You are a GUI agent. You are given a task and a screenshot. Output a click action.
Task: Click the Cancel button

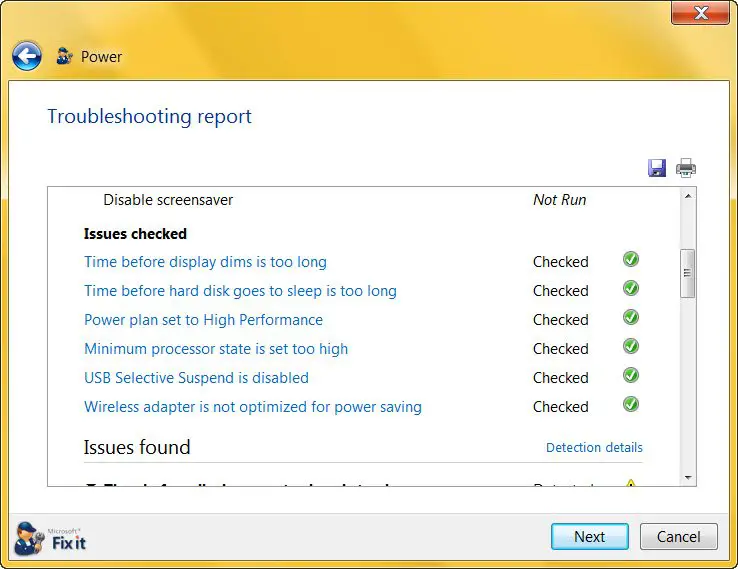[x=679, y=537]
